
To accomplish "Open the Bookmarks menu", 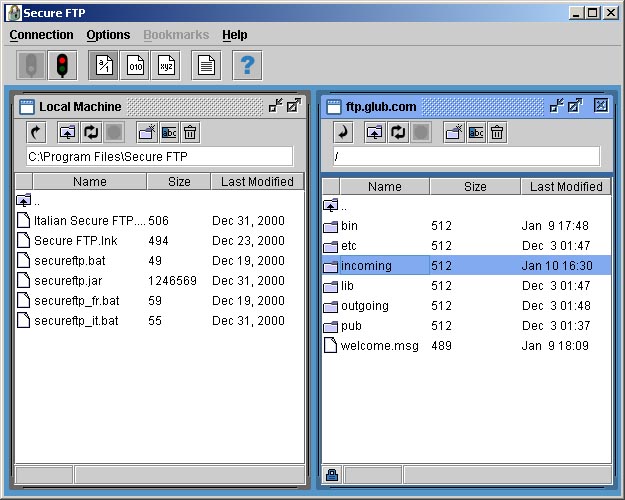I will 176,35.
